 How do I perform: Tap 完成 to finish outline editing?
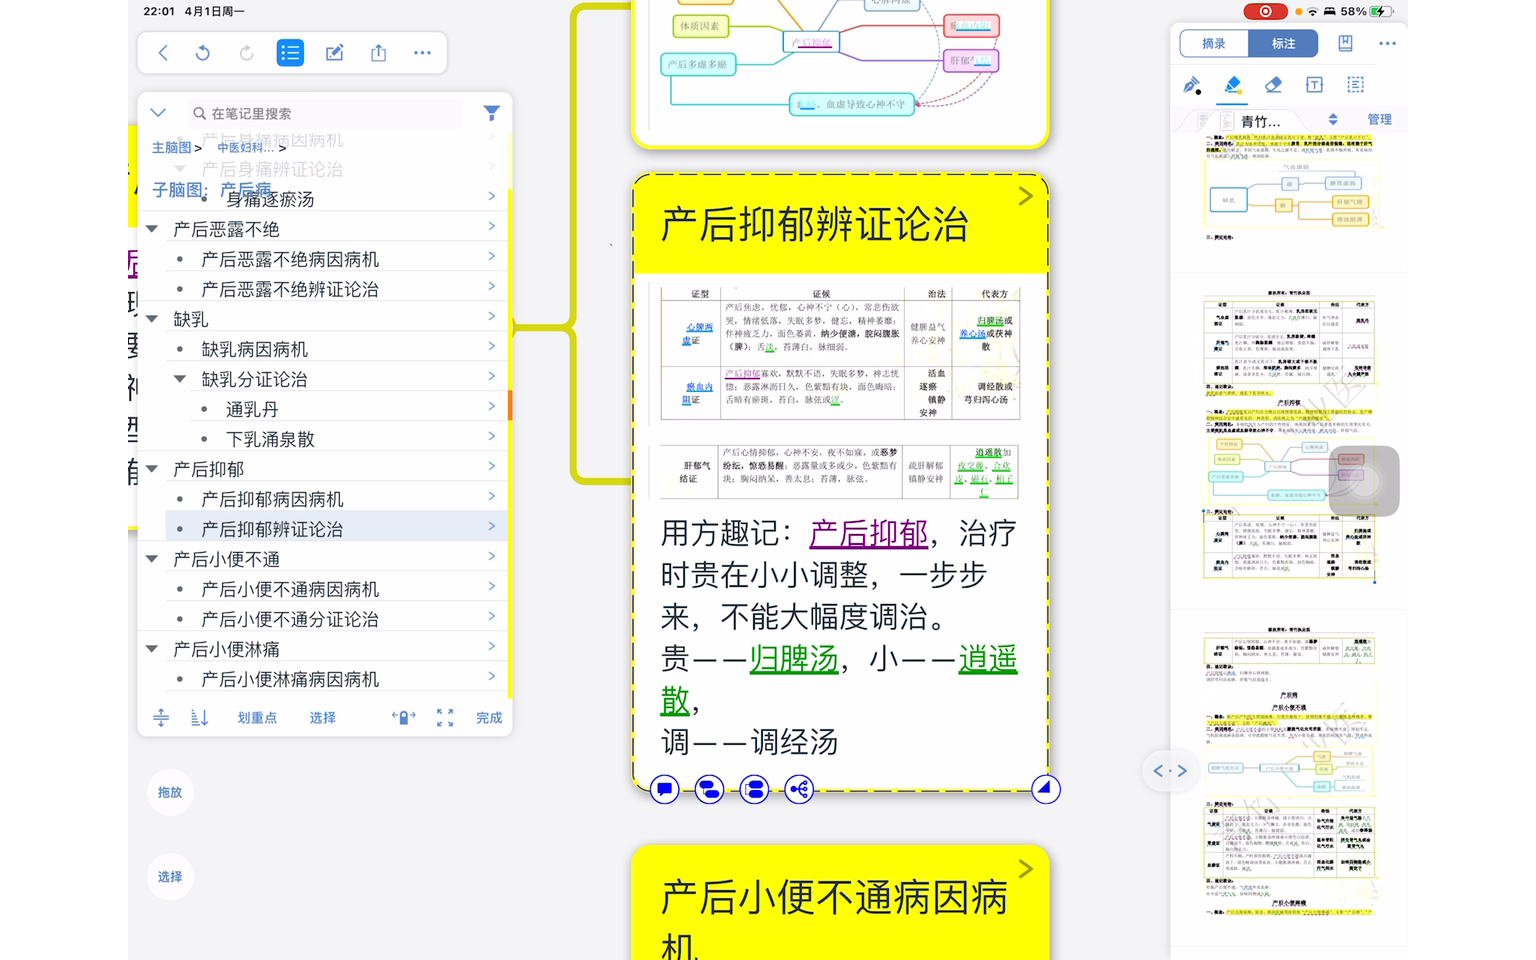[x=489, y=718]
